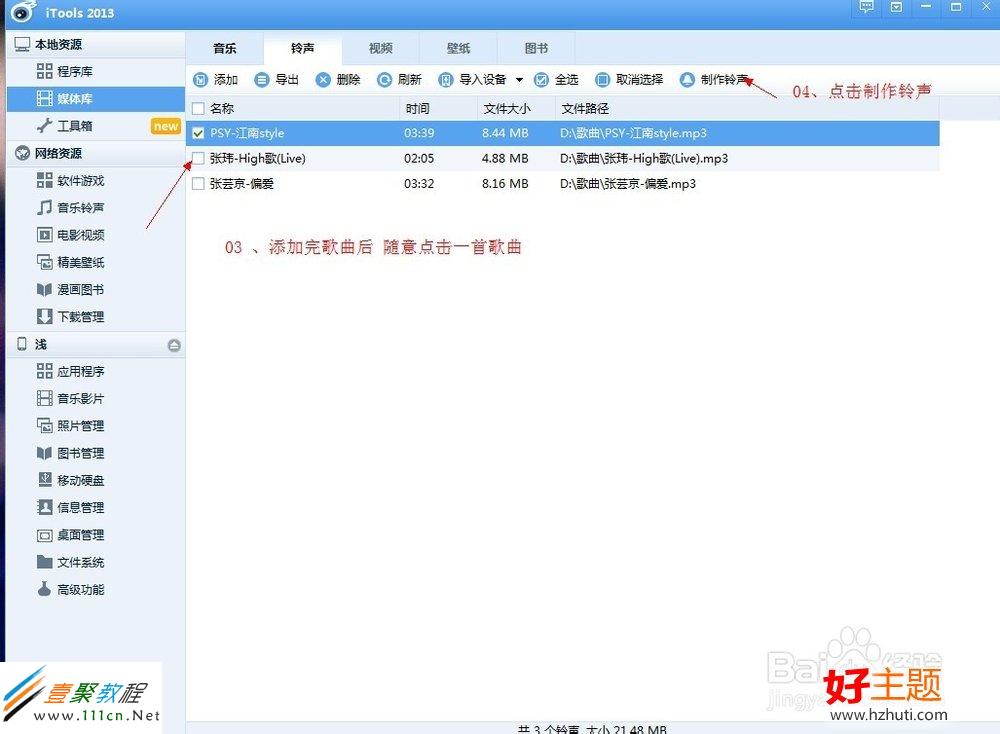Screen dimensions: 1000x734
Task: Check the 张玮-High歌(Live) checkbox
Action: click(198, 158)
